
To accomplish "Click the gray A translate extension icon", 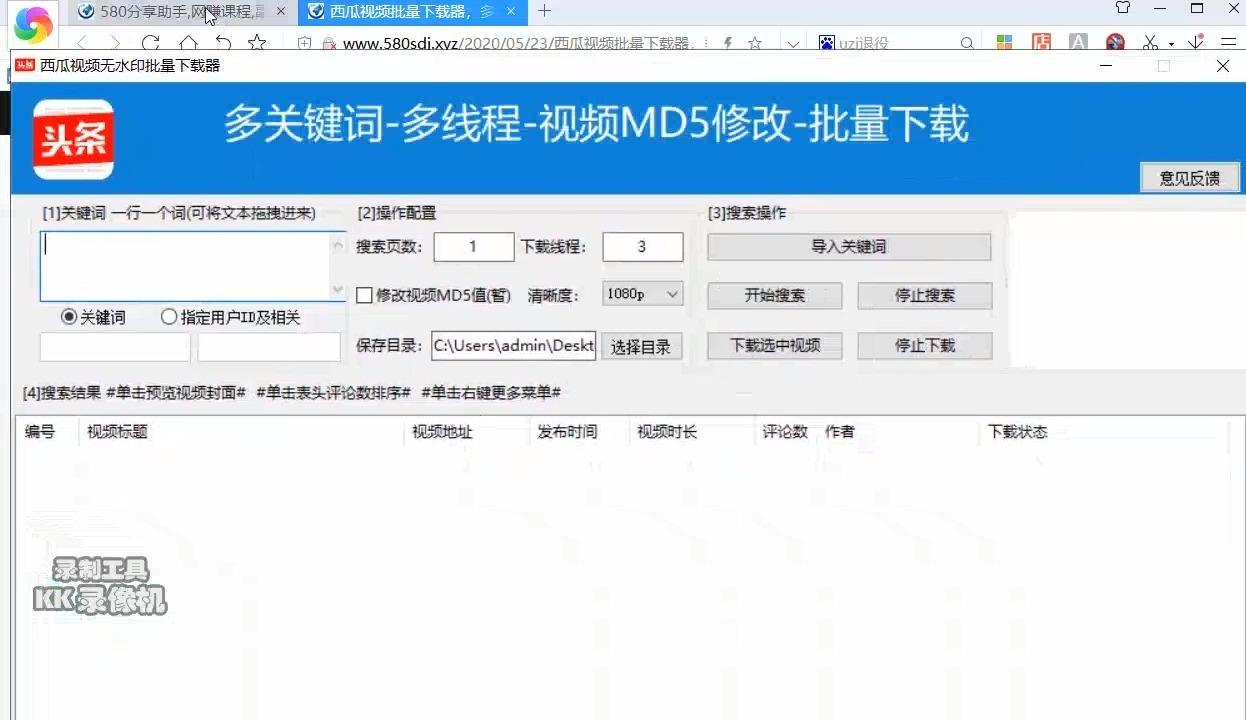I will coord(1078,43).
